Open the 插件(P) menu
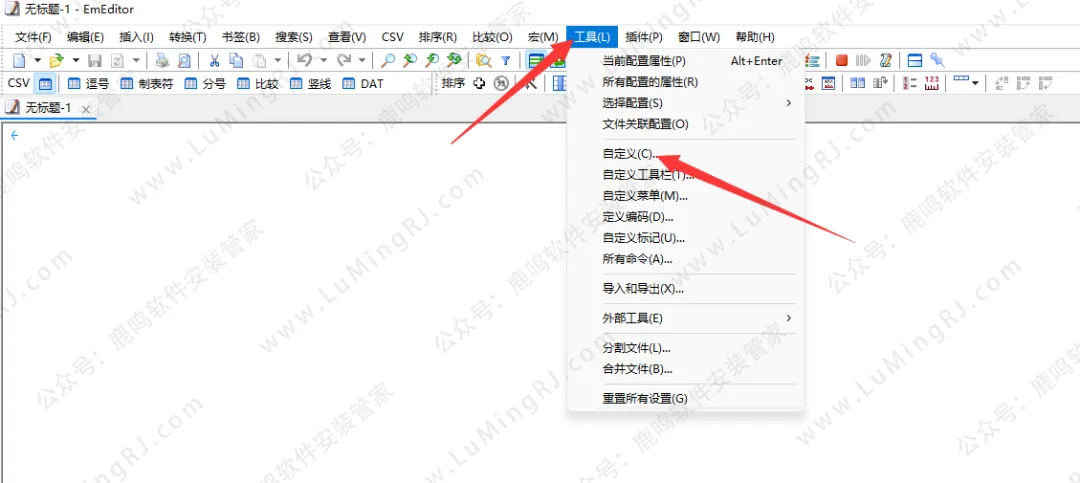1080x483 pixels. 644,37
